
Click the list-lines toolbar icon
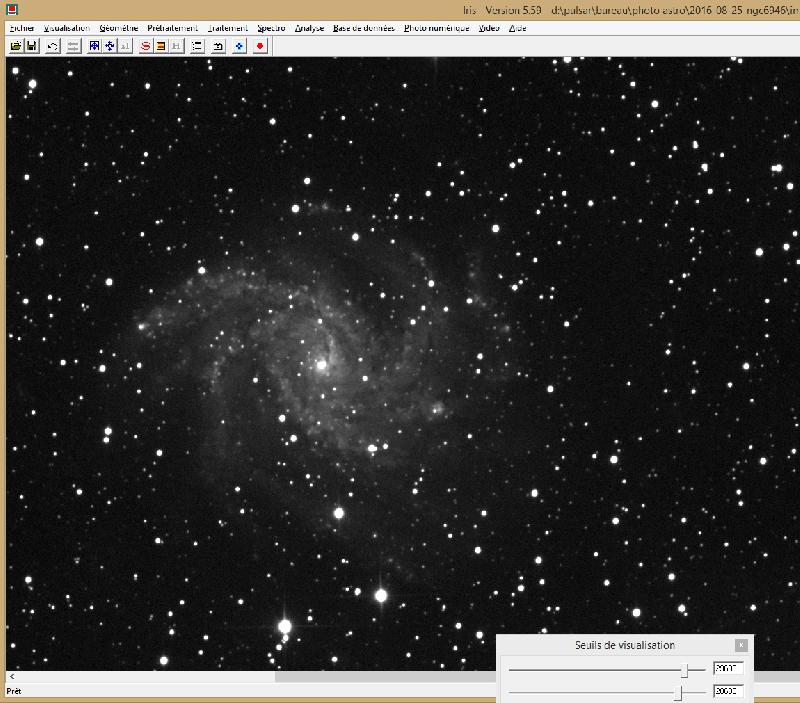tap(197, 46)
